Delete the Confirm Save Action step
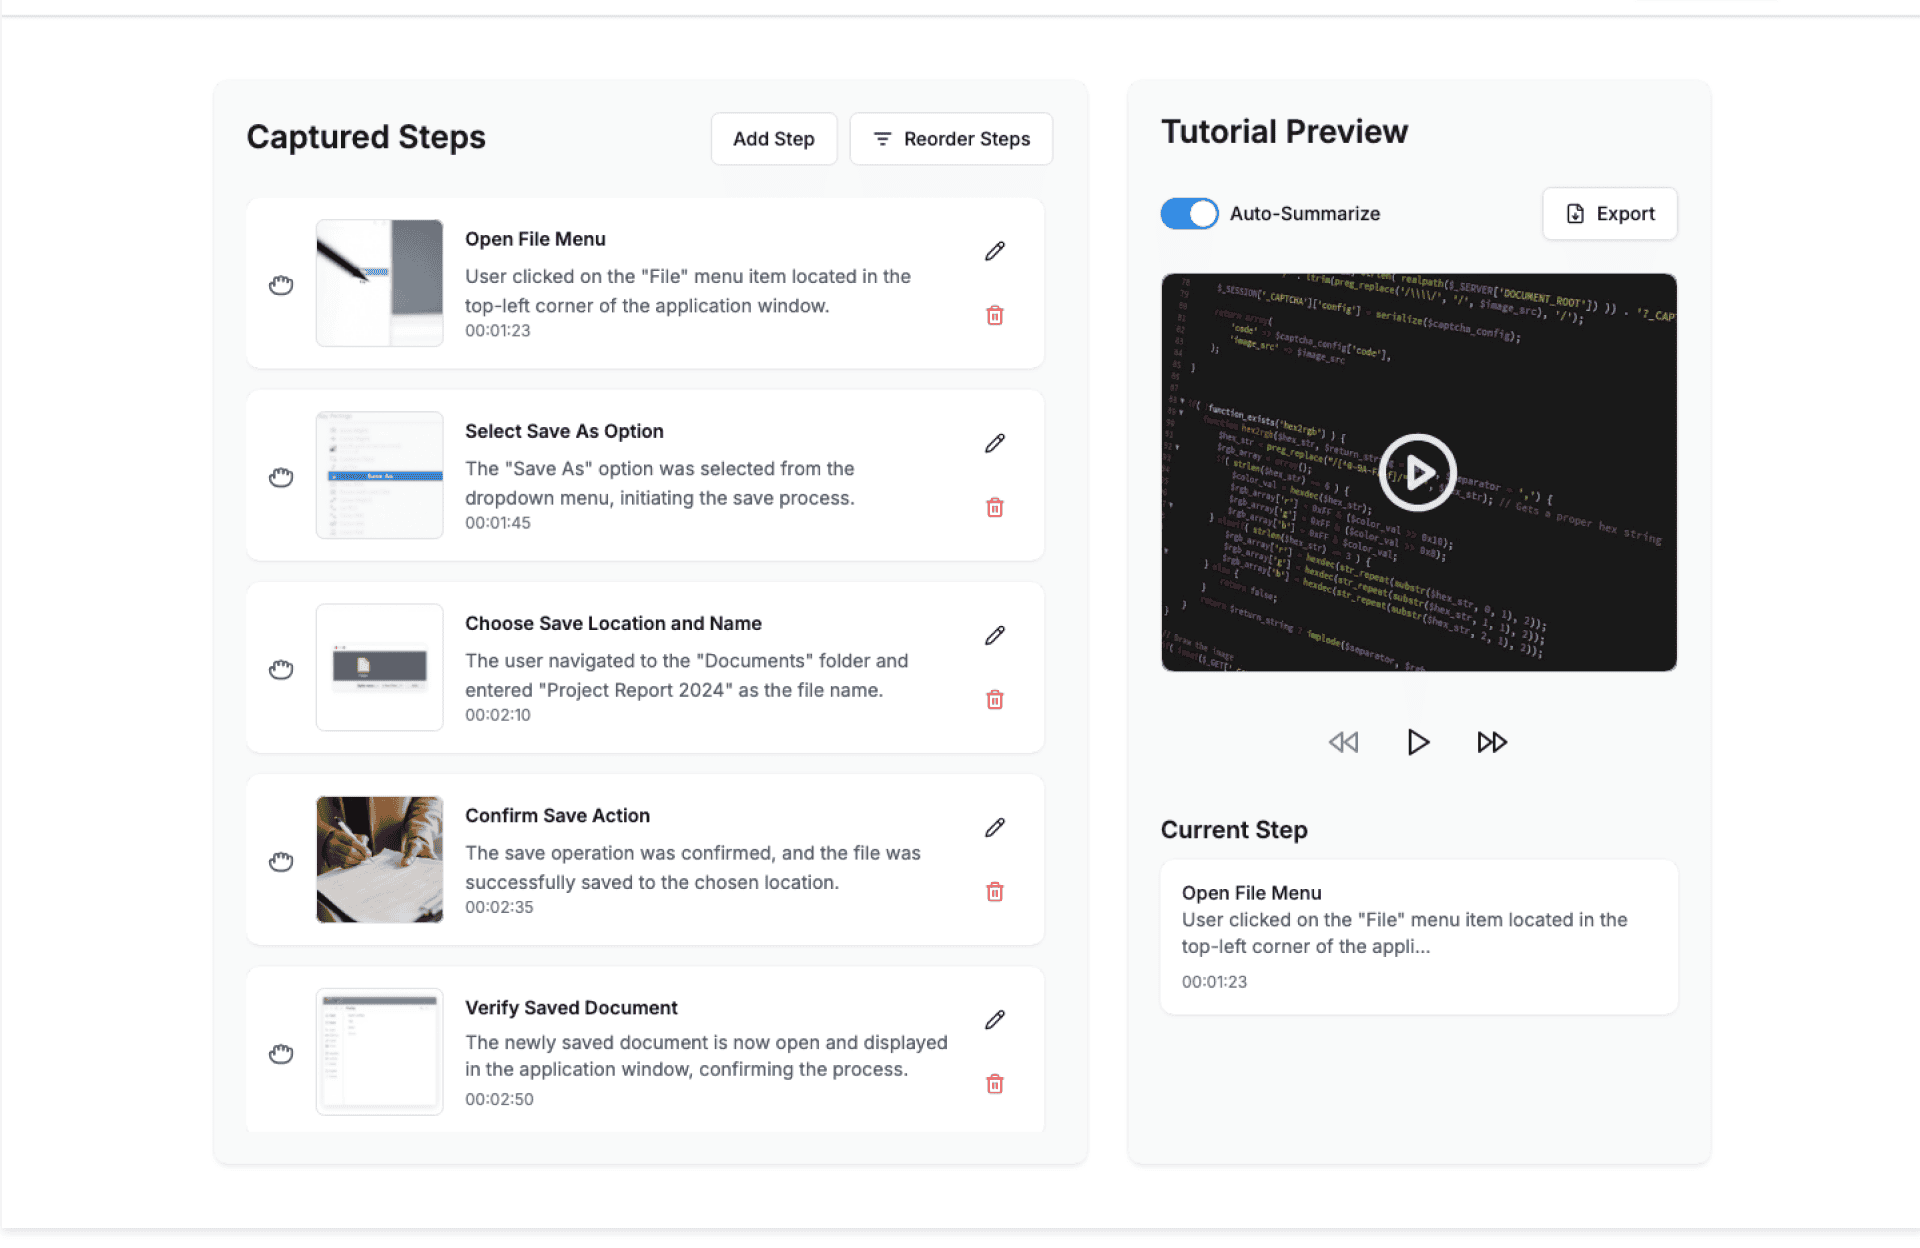1920x1248 pixels. coord(994,892)
